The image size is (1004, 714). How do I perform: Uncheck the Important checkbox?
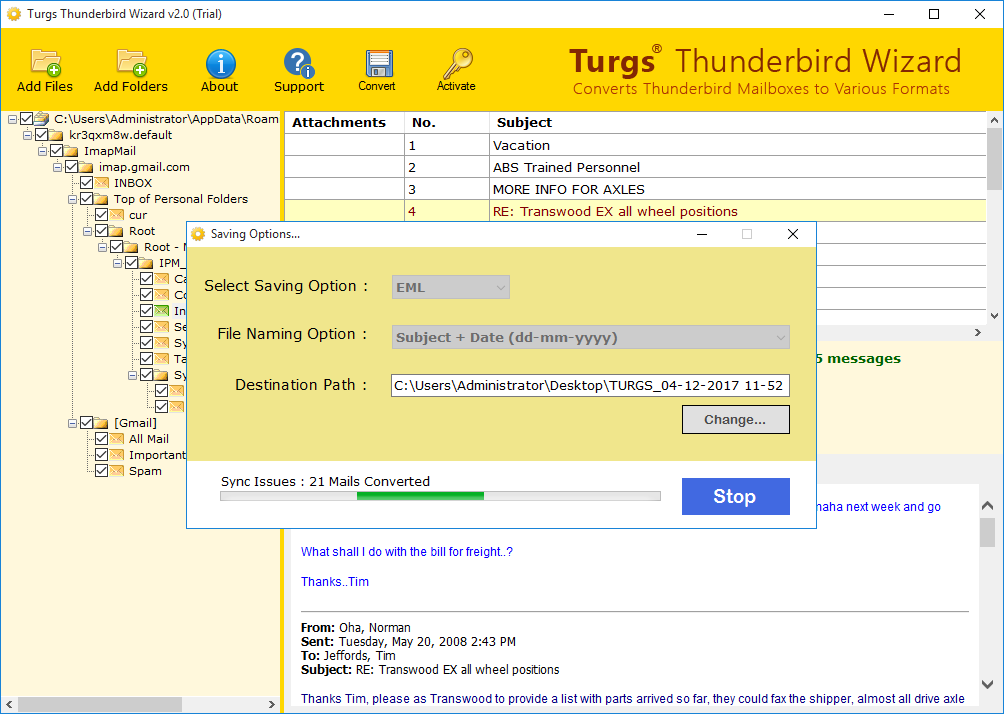pyautogui.click(x=101, y=455)
